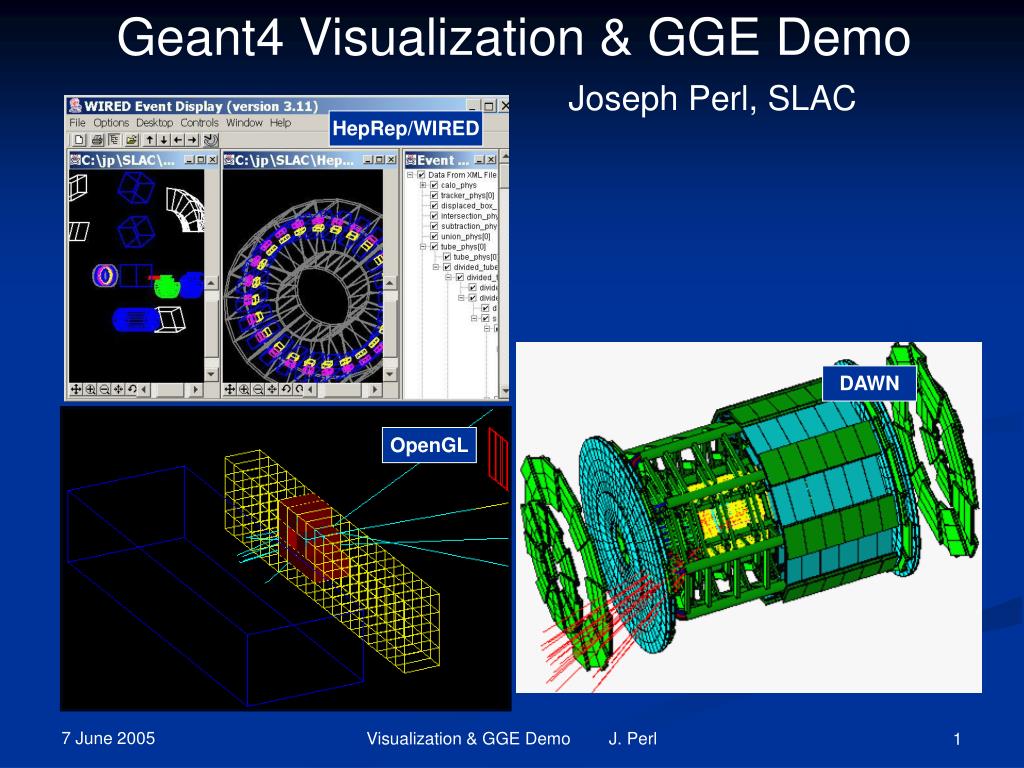Image resolution: width=1024 pixels, height=768 pixels.
Task: Click the DAWN detector rendering image
Action: [749, 517]
